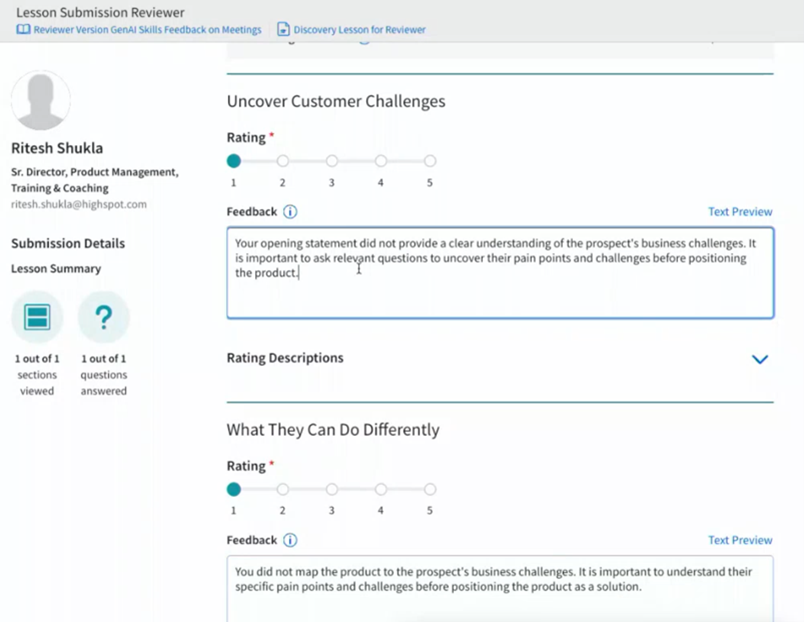Open Discovery Lesson for Reviewer link
804x622 pixels.
(x=358, y=30)
